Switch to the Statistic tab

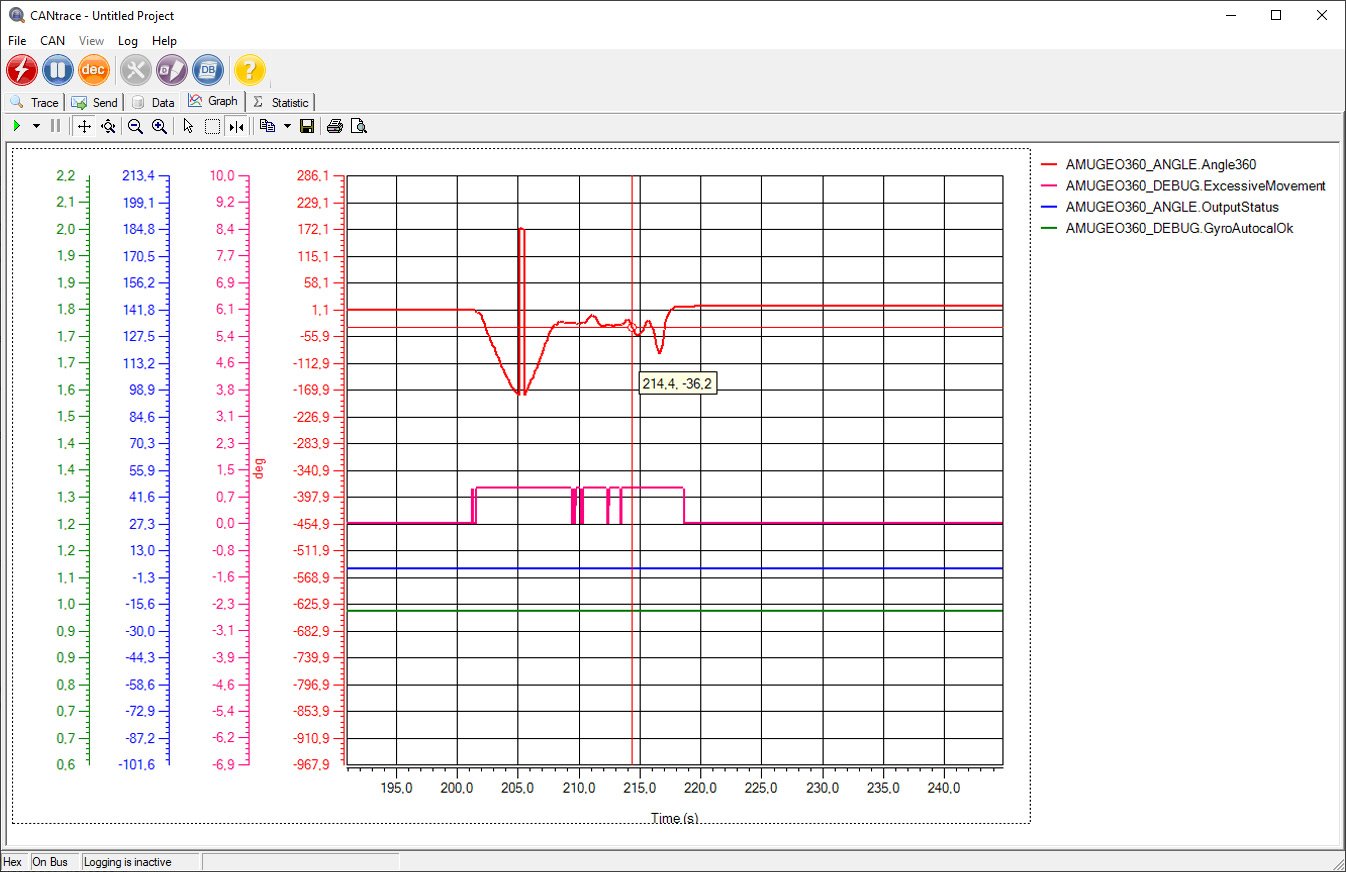tap(280, 102)
